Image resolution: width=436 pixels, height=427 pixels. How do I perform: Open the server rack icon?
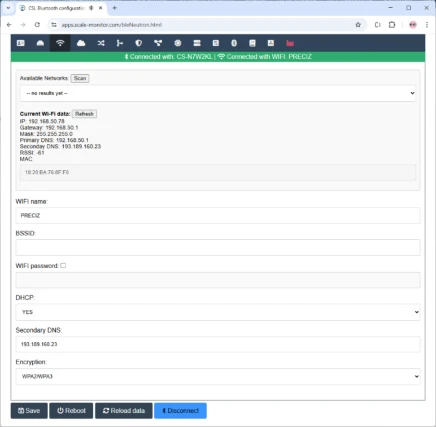[197, 43]
